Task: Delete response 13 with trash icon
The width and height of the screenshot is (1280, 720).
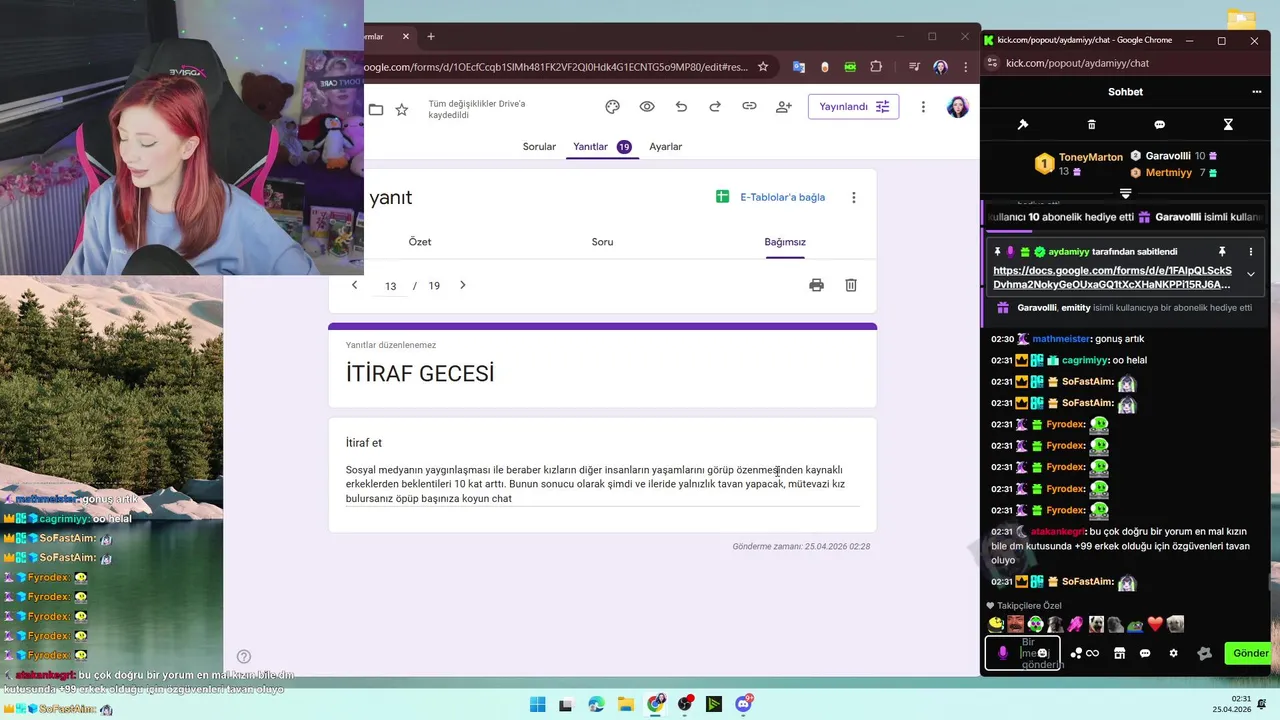Action: point(851,285)
